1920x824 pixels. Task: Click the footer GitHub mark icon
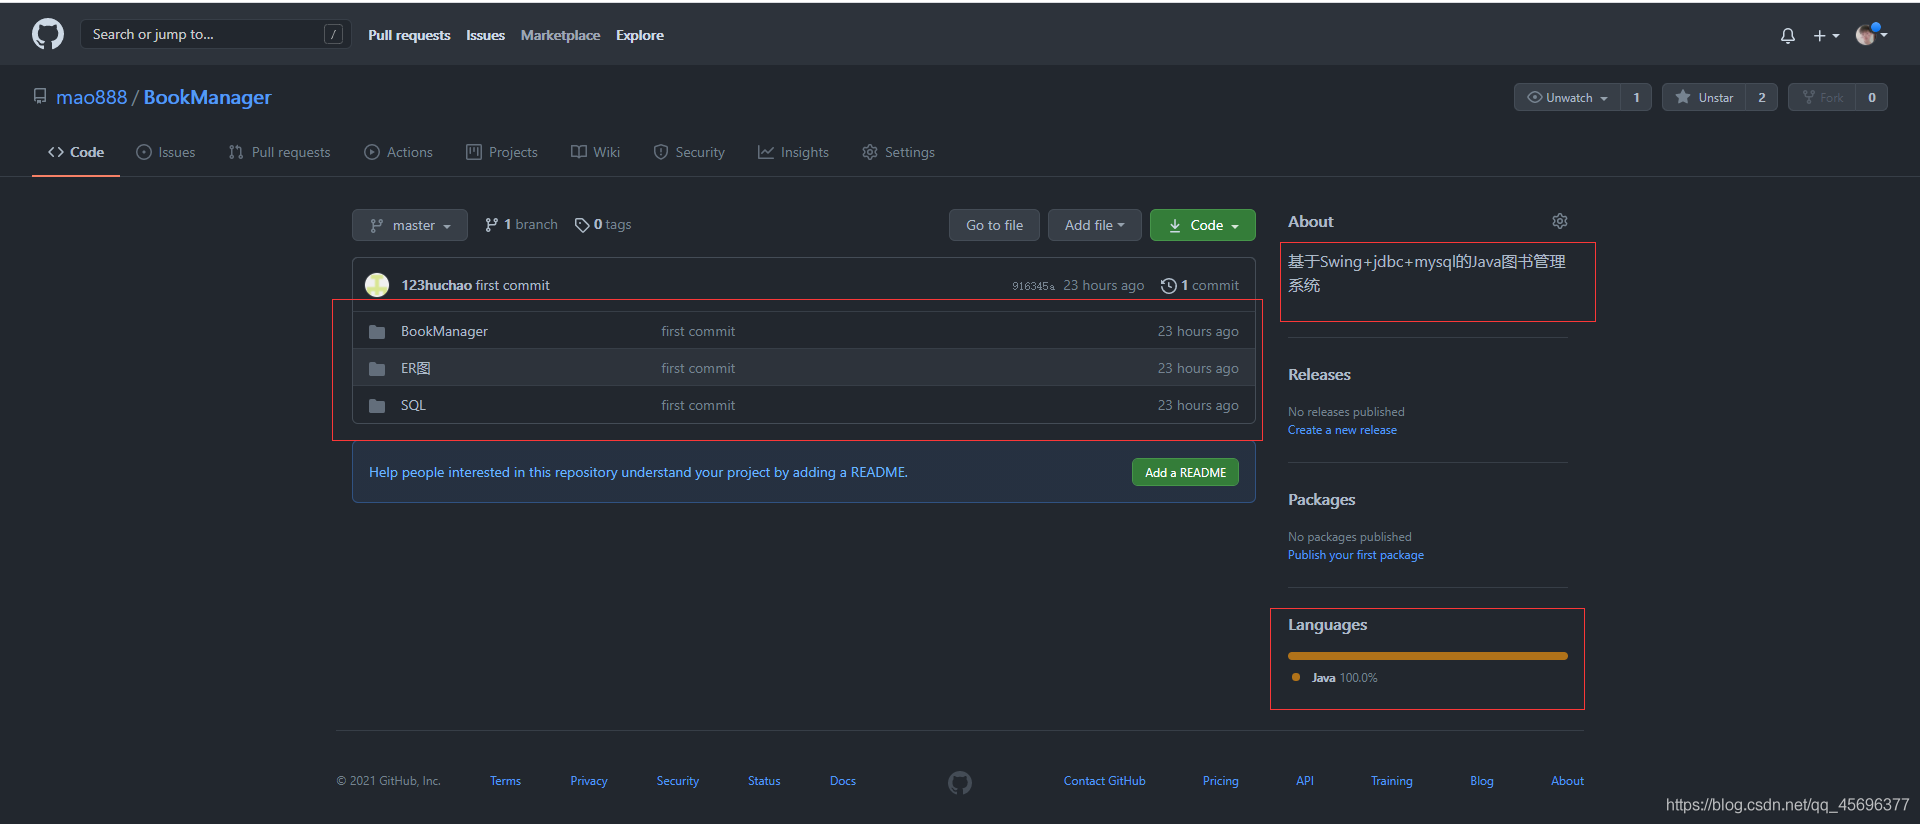[960, 782]
